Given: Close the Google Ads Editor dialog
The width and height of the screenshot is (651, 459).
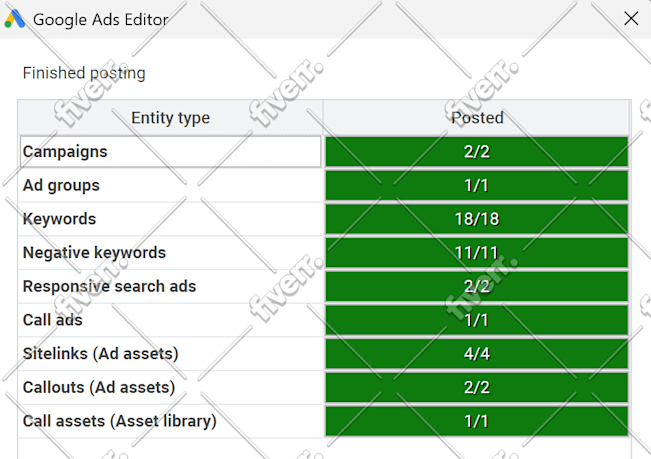Looking at the screenshot, I should click(631, 19).
